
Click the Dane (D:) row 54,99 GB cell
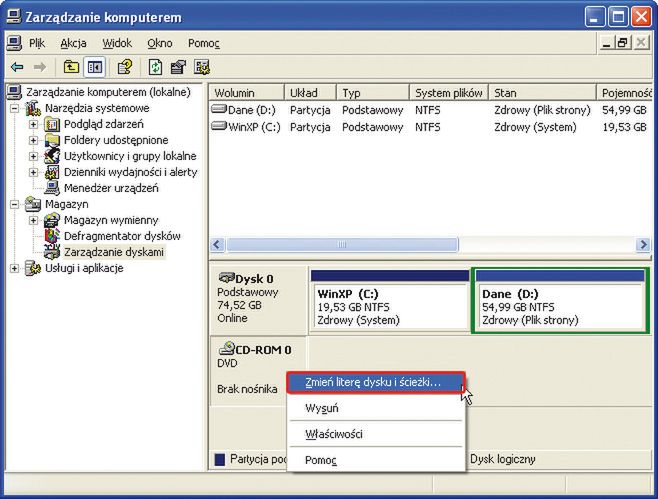tap(624, 110)
